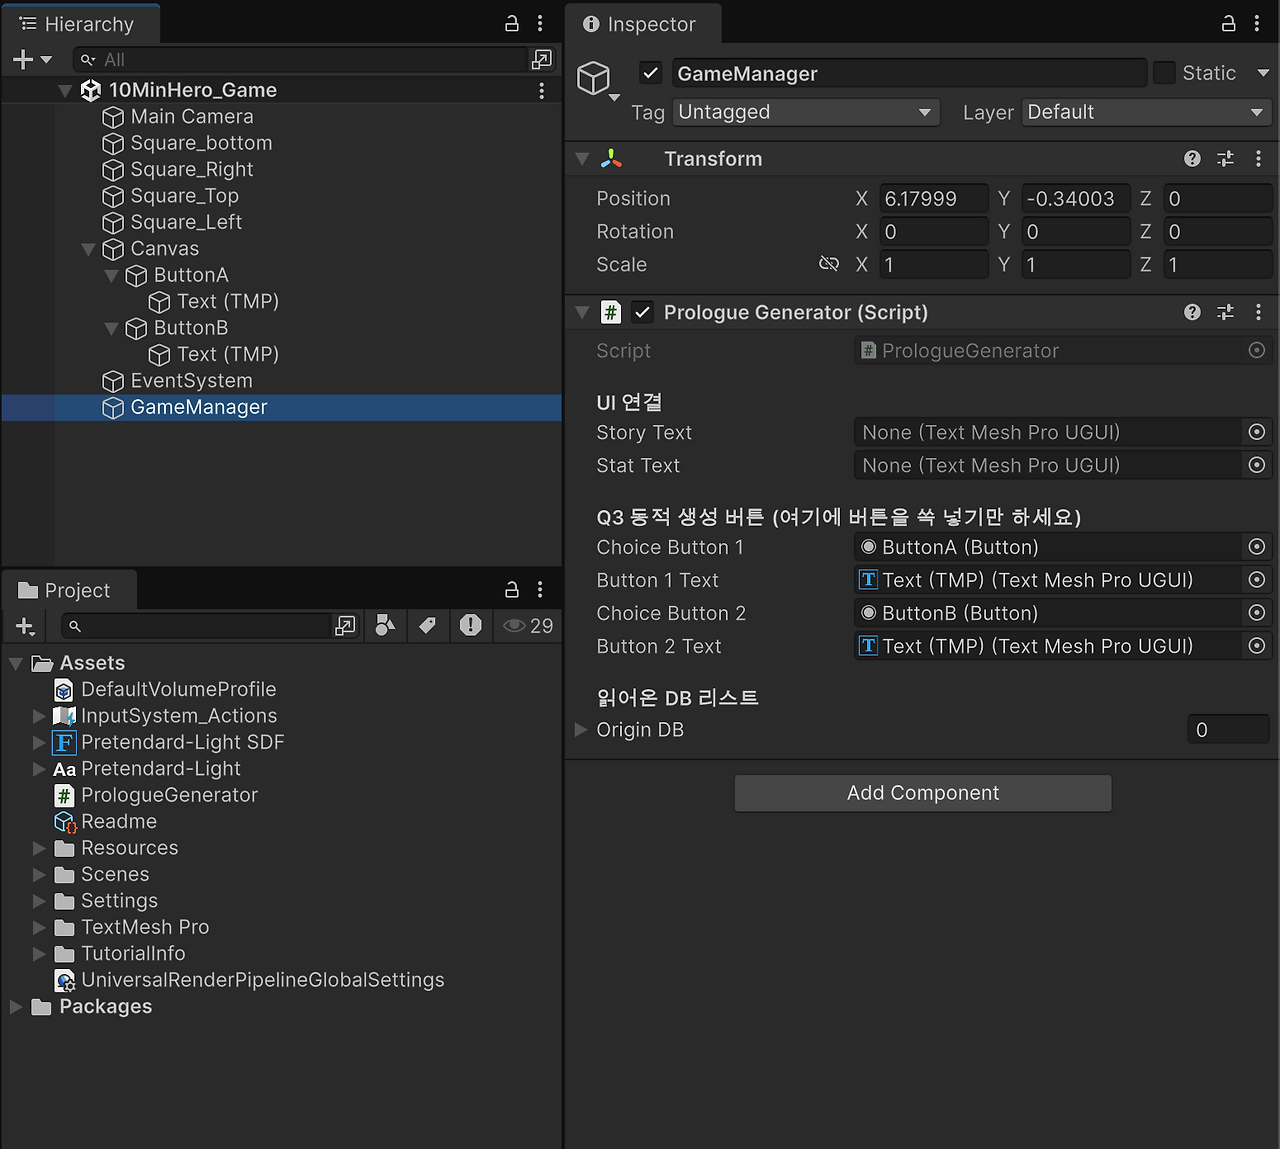
Task: Open the Transform component's three-dot options menu
Action: [x=1258, y=158]
